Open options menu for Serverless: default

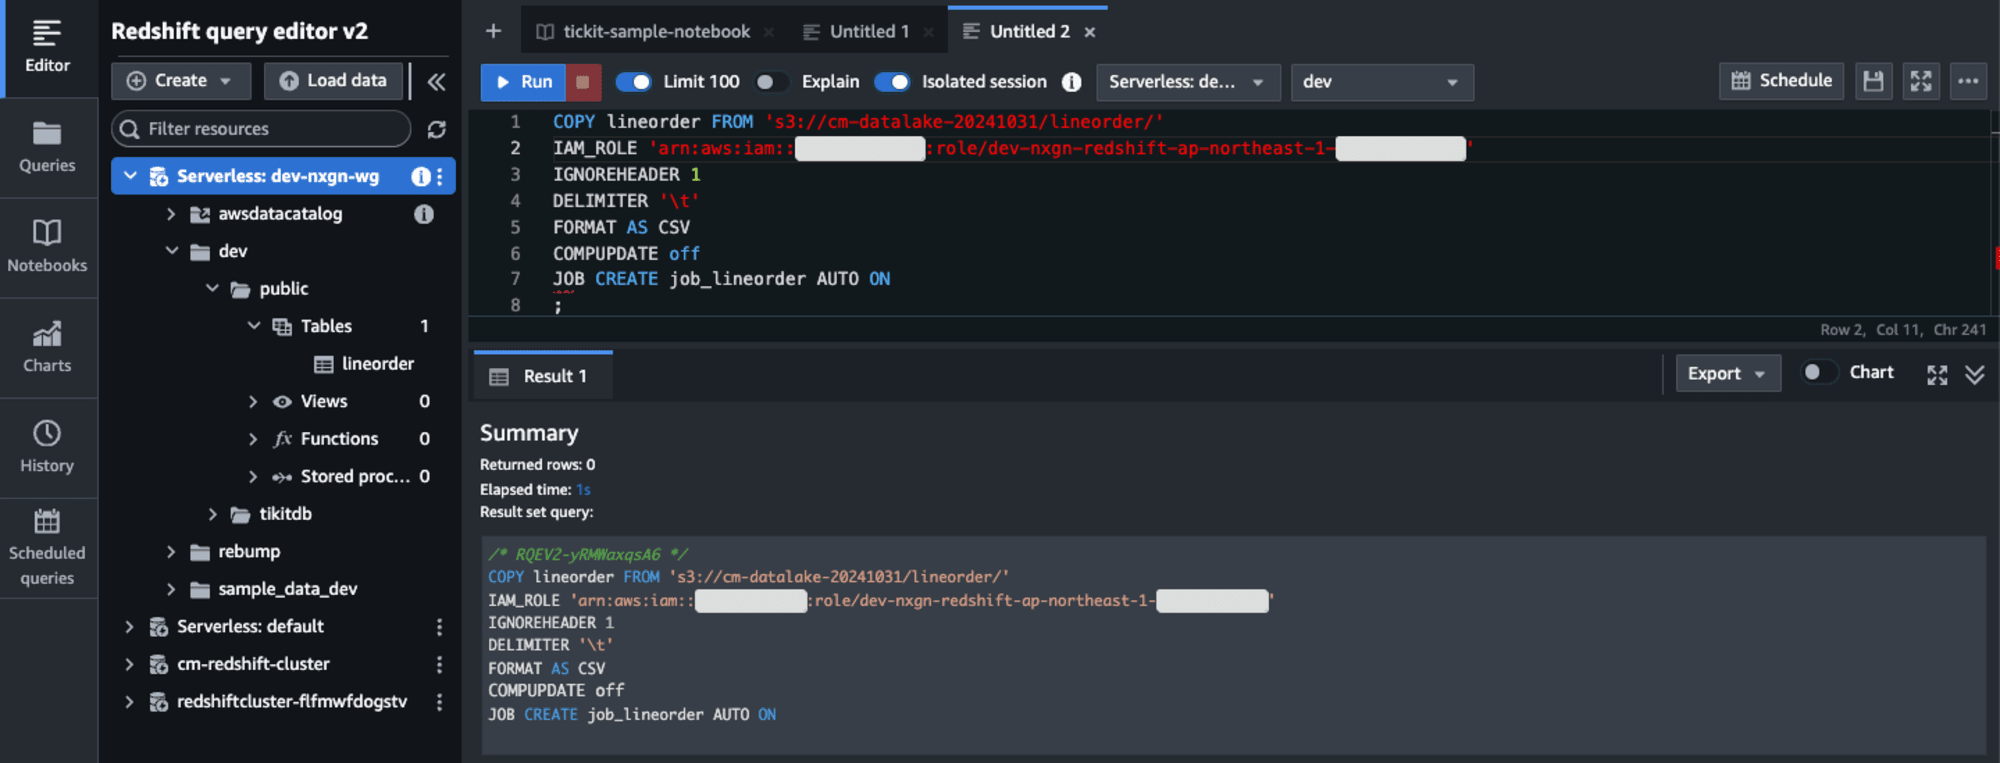pyautogui.click(x=439, y=627)
